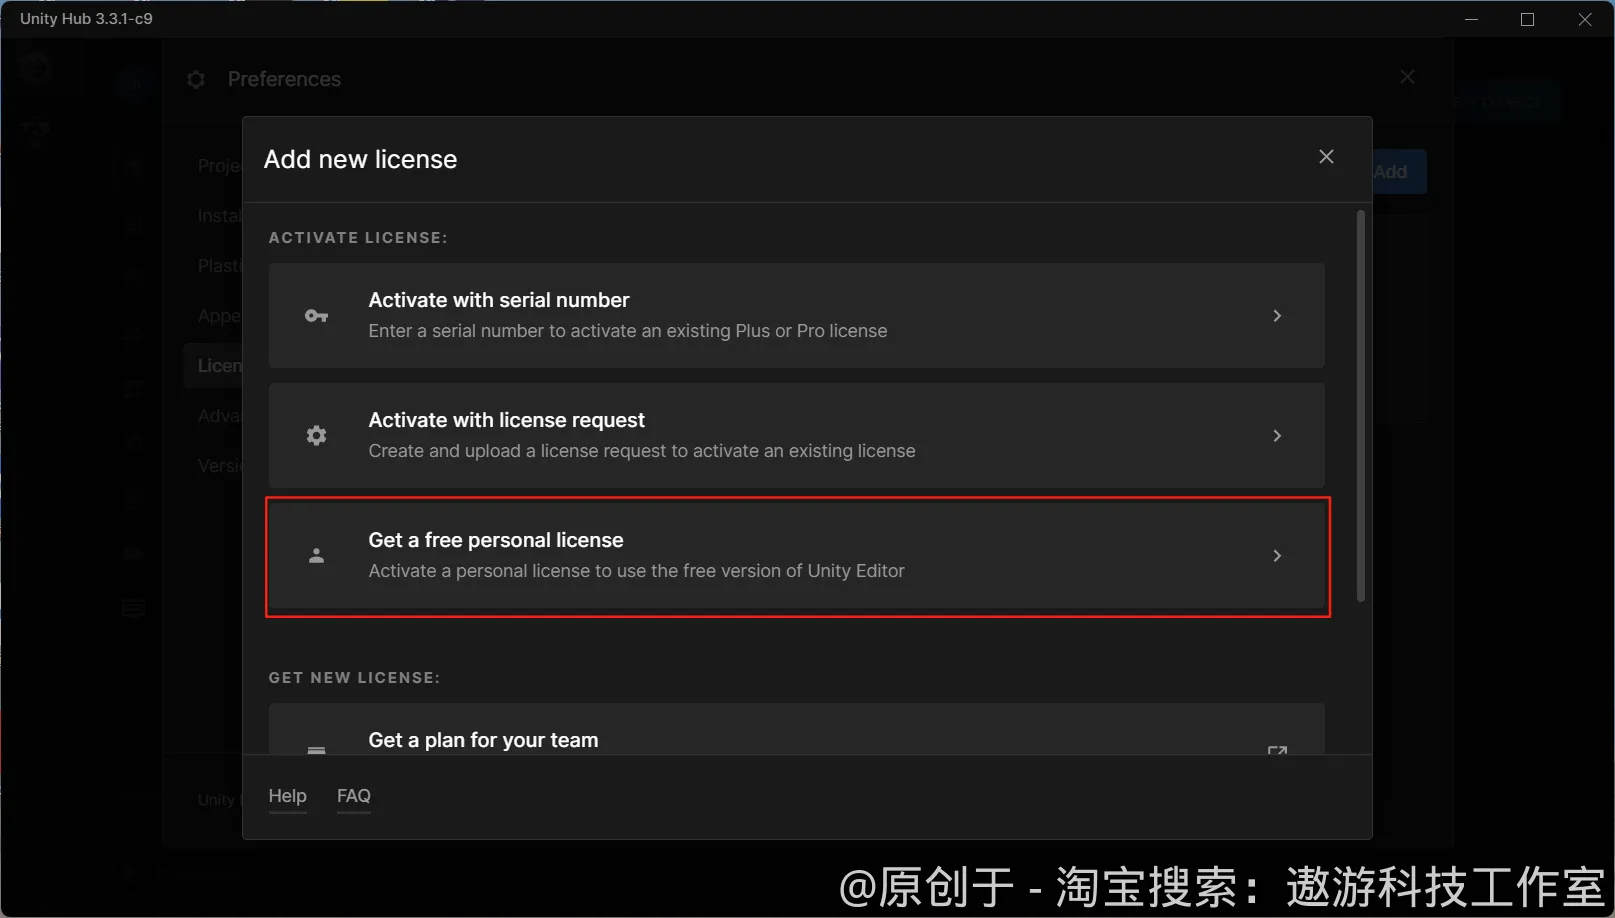Open the FAQ link
Screen dimensions: 1615x918
(x=354, y=796)
